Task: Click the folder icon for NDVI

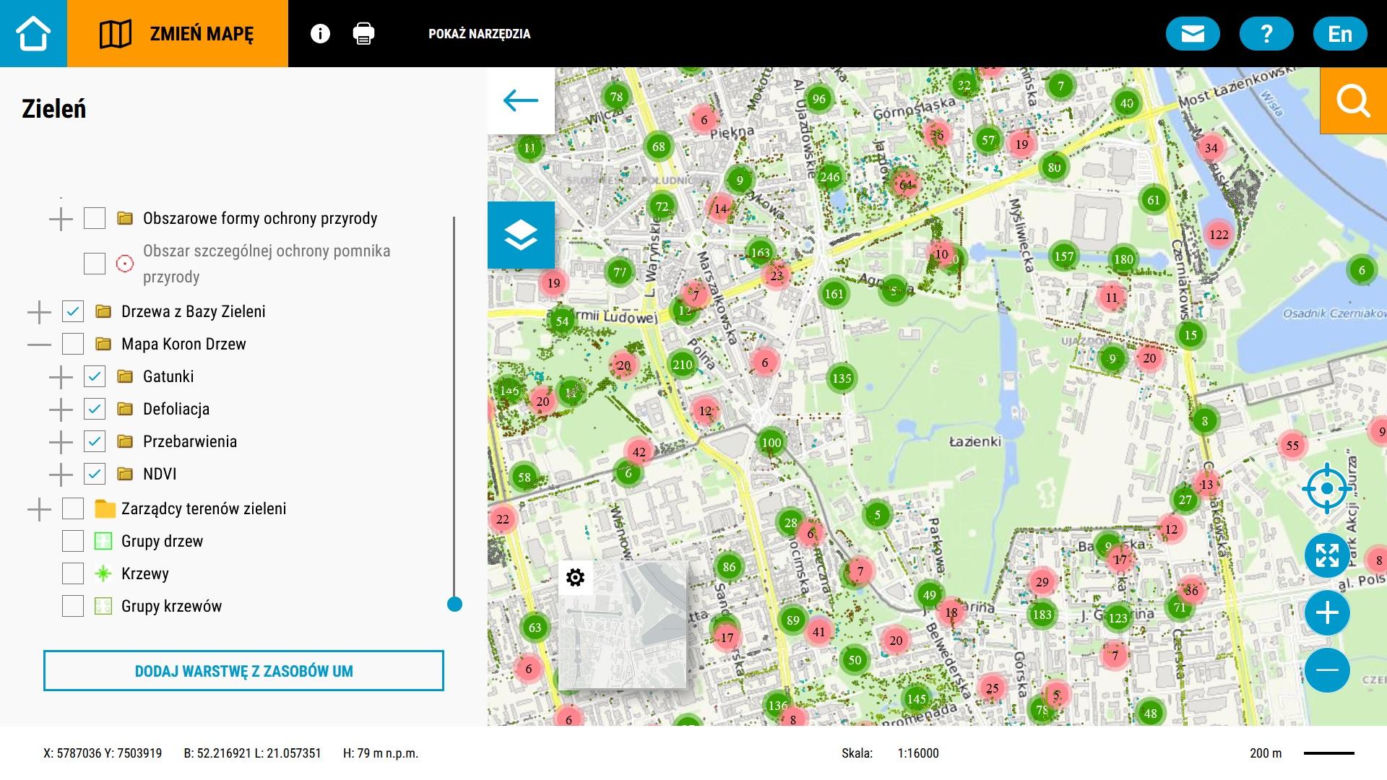Action: click(x=125, y=474)
